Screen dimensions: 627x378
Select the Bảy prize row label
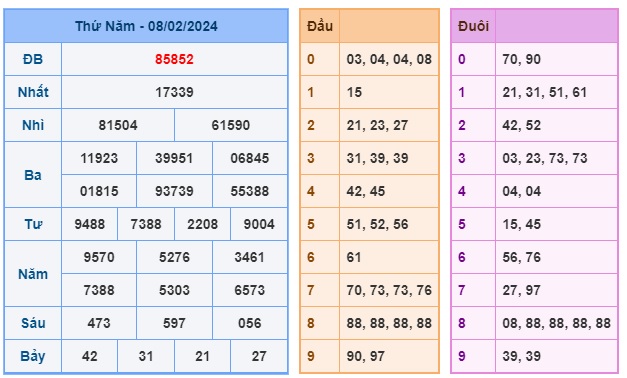[x=33, y=356]
